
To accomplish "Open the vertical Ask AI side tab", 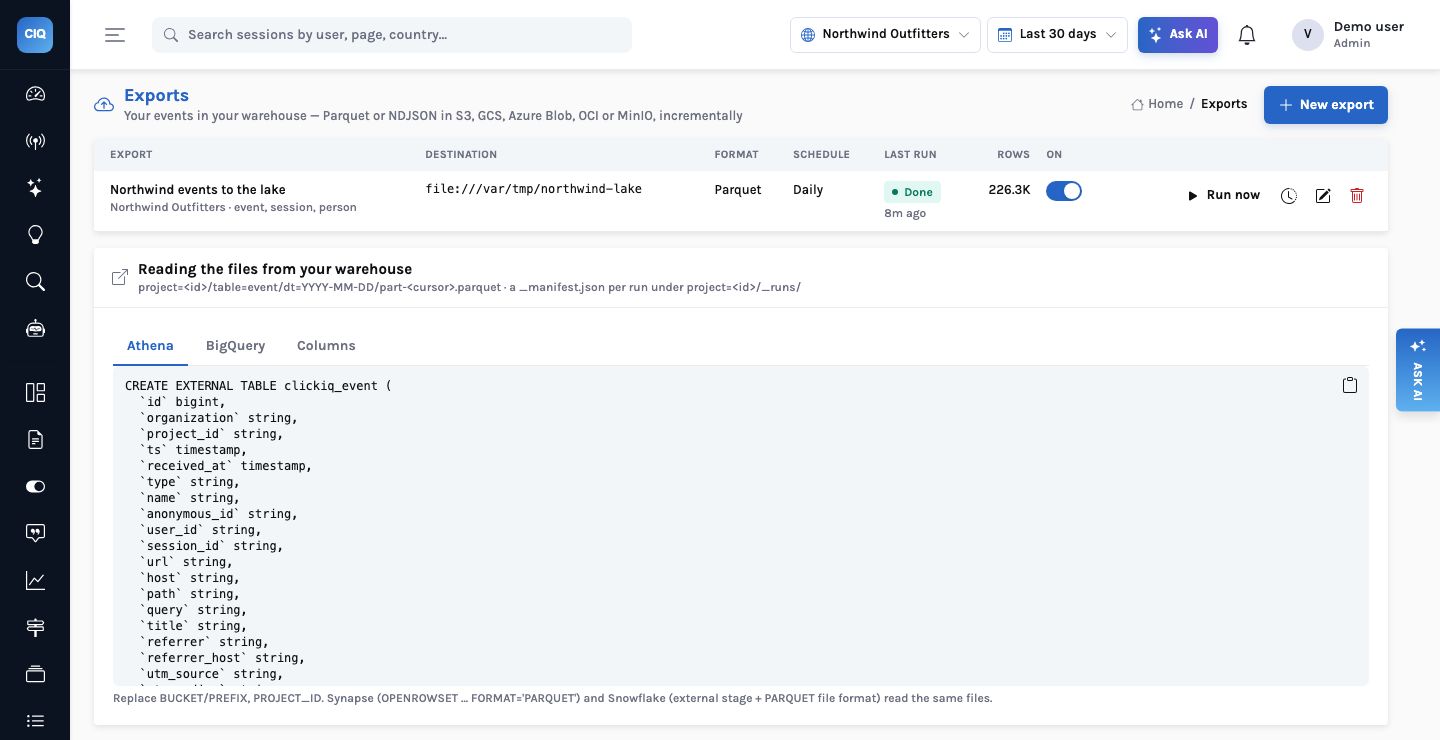I will click(1418, 370).
